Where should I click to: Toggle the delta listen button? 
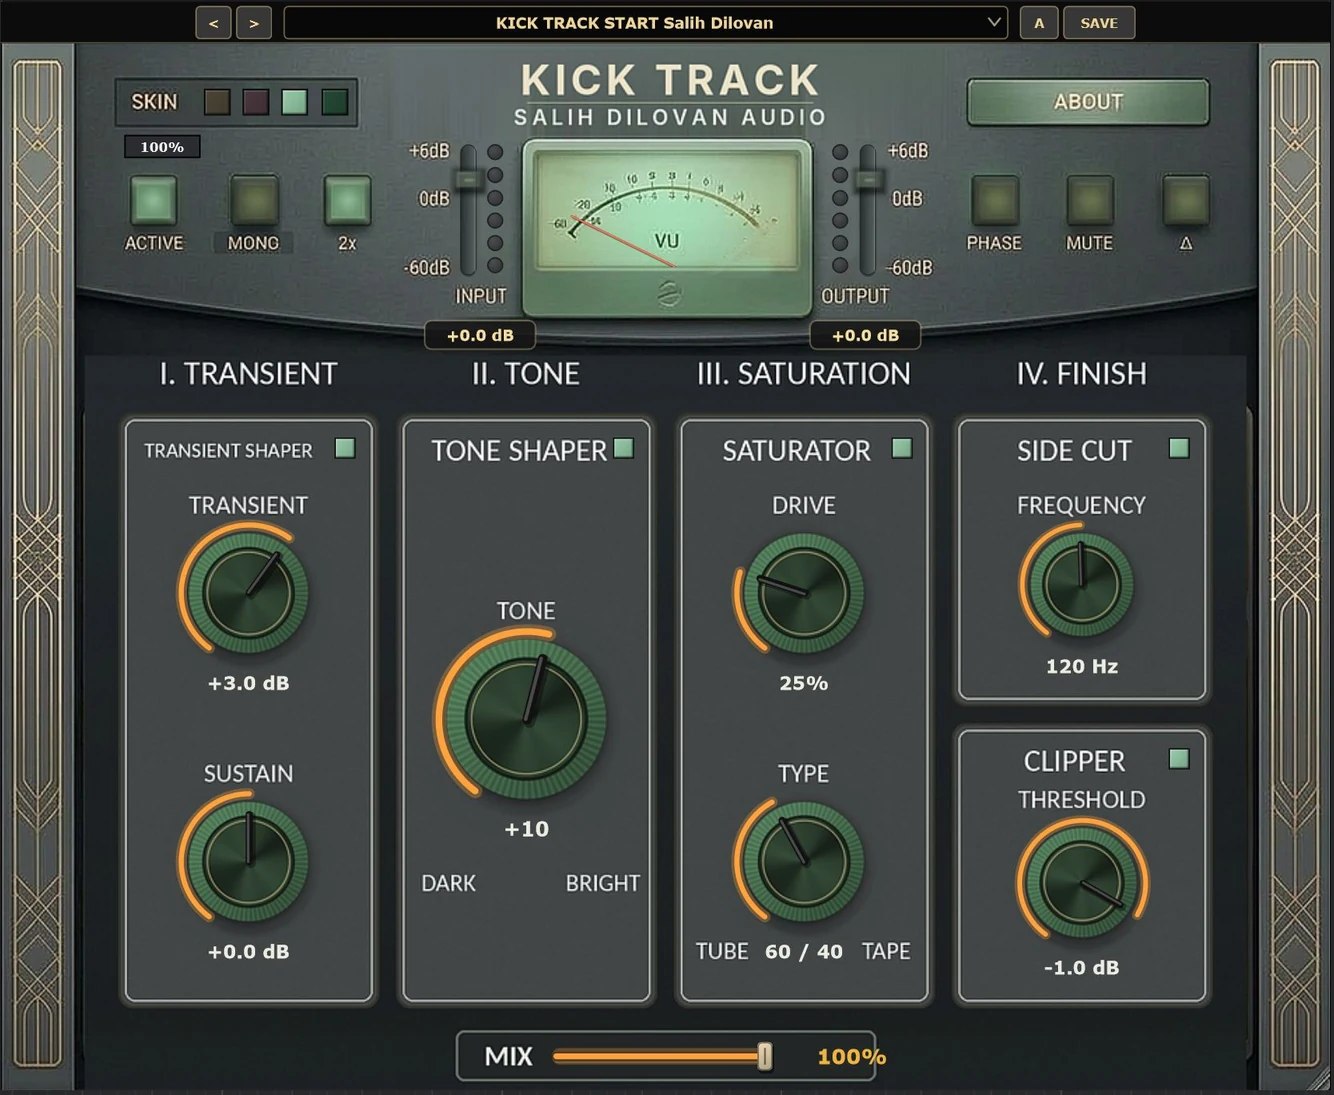[1186, 201]
